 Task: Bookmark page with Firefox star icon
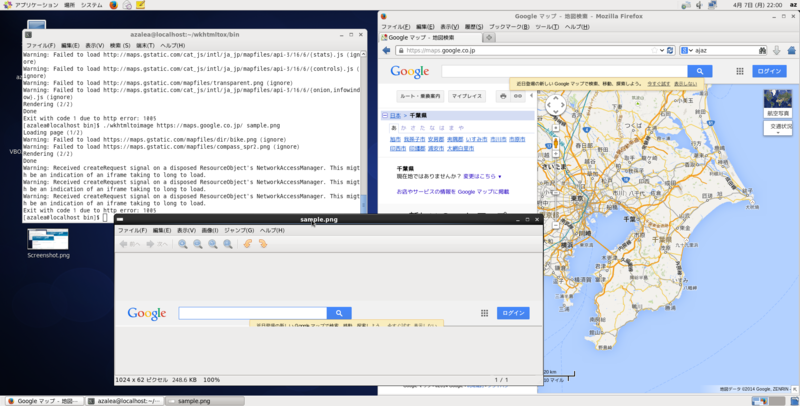[654, 50]
